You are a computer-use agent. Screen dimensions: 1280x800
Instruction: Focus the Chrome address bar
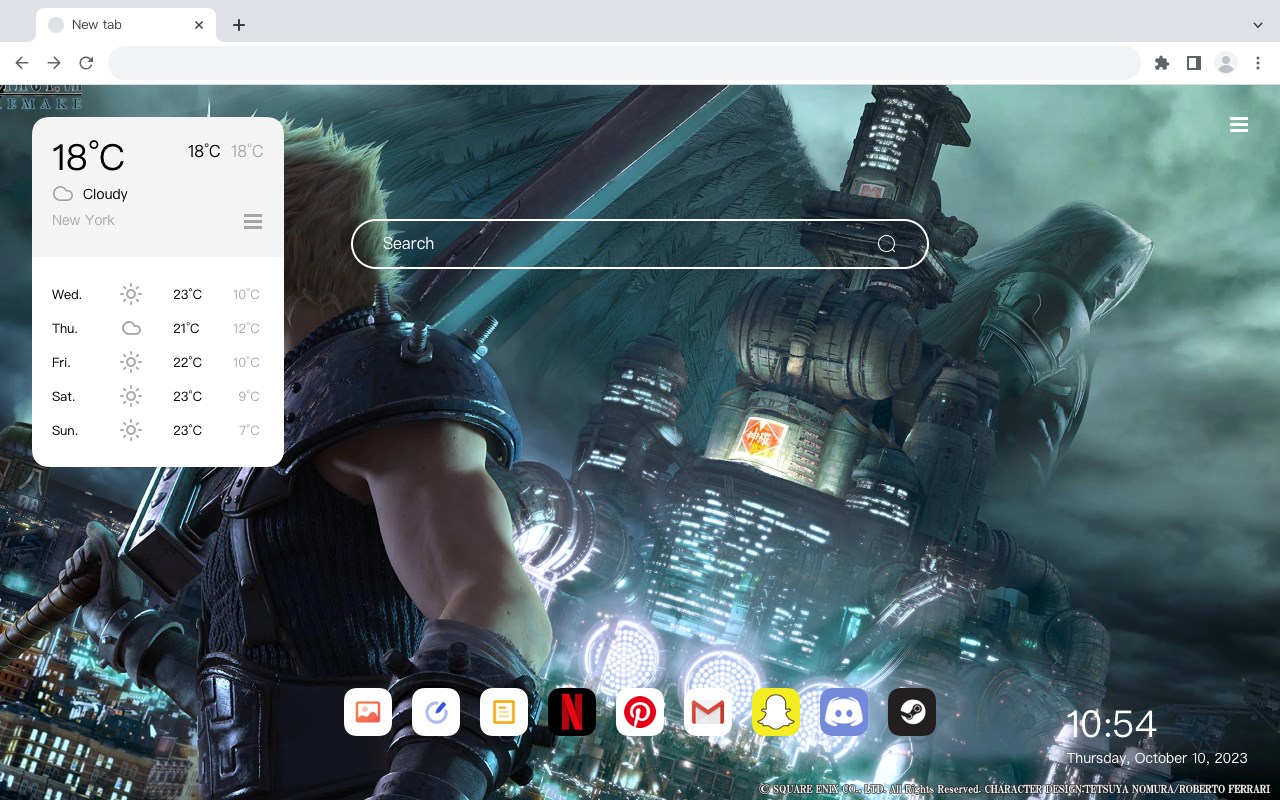(x=624, y=63)
